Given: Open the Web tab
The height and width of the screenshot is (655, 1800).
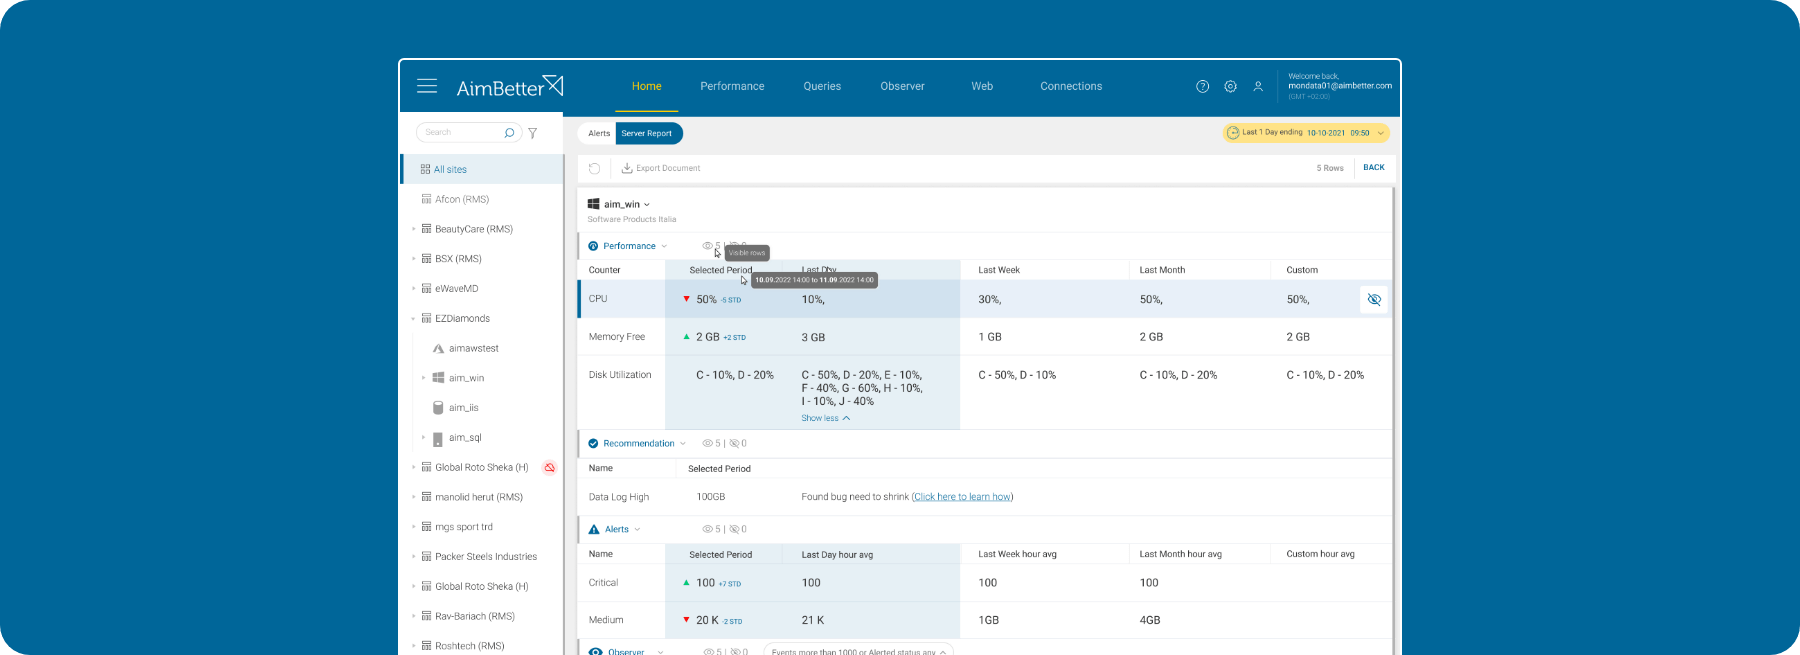Looking at the screenshot, I should coord(982,86).
